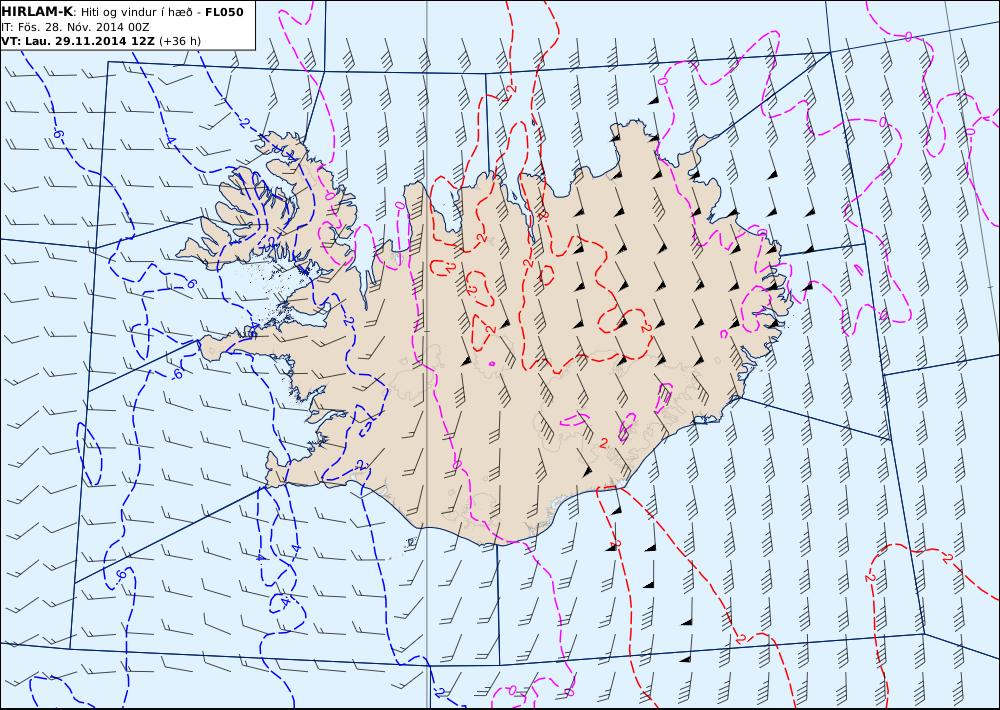This screenshot has height=710, width=1000.
Task: Click the 'IT: Fös. 28. Nóv. 2014 00Z' line
Action: pos(75,27)
